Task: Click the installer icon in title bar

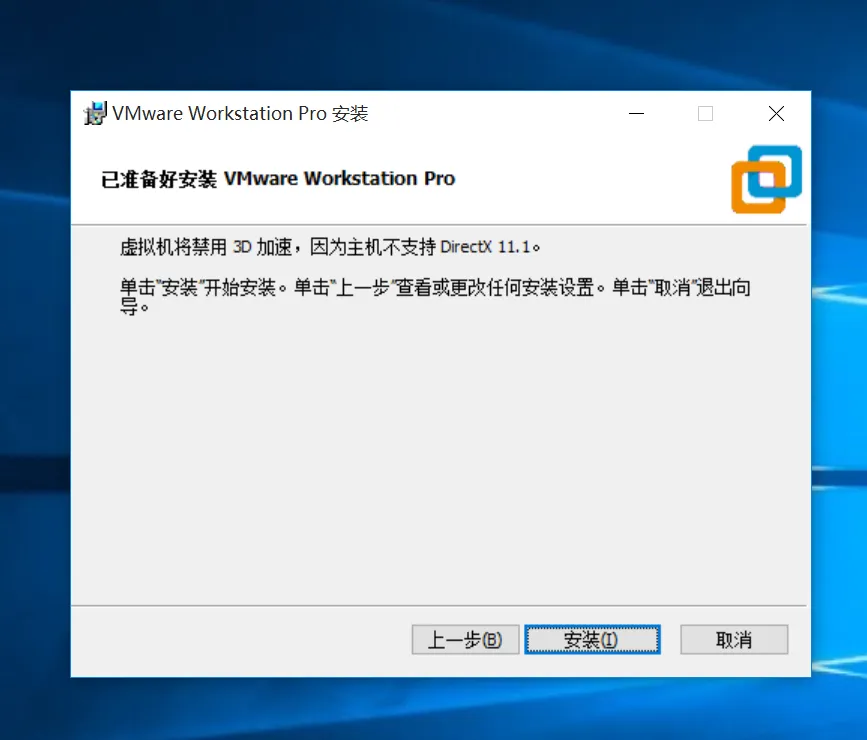Action: (95, 113)
